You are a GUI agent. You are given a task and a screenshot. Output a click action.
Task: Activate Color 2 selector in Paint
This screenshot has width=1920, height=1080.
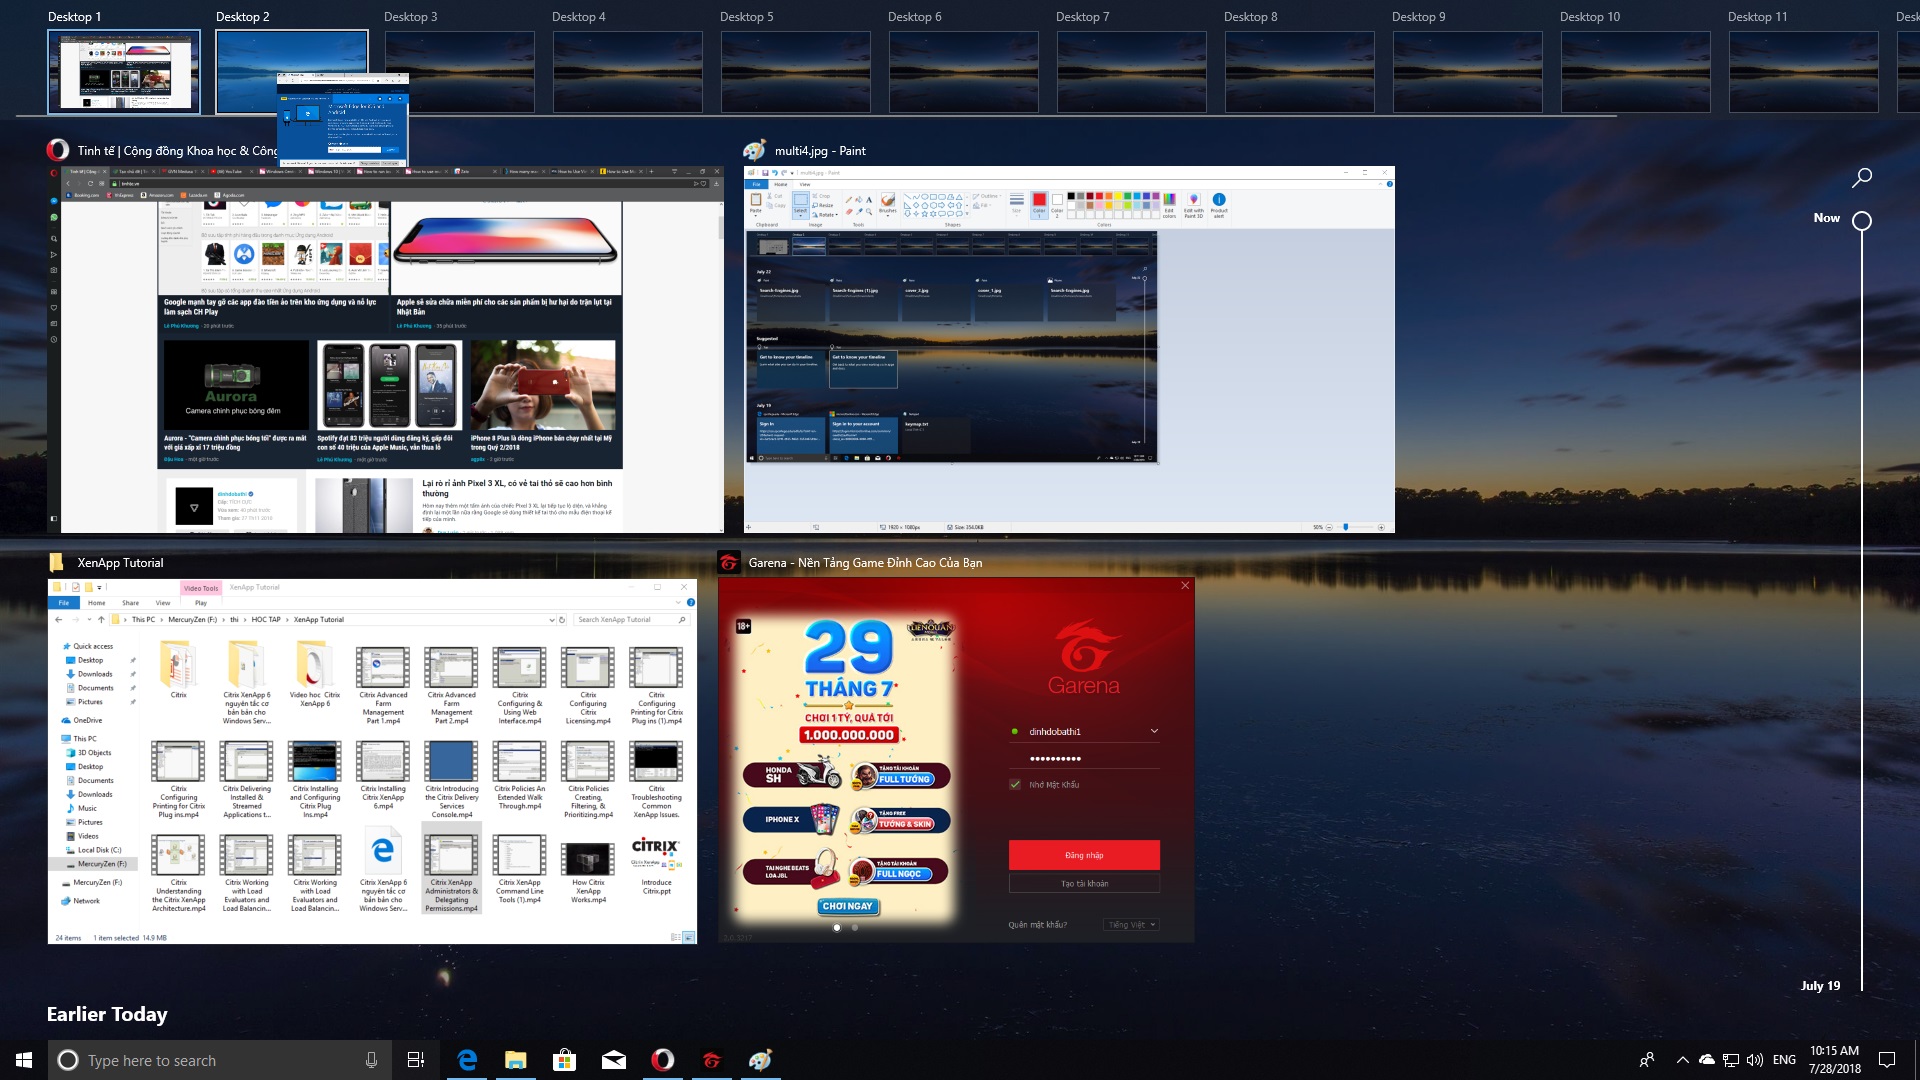pyautogui.click(x=1057, y=205)
